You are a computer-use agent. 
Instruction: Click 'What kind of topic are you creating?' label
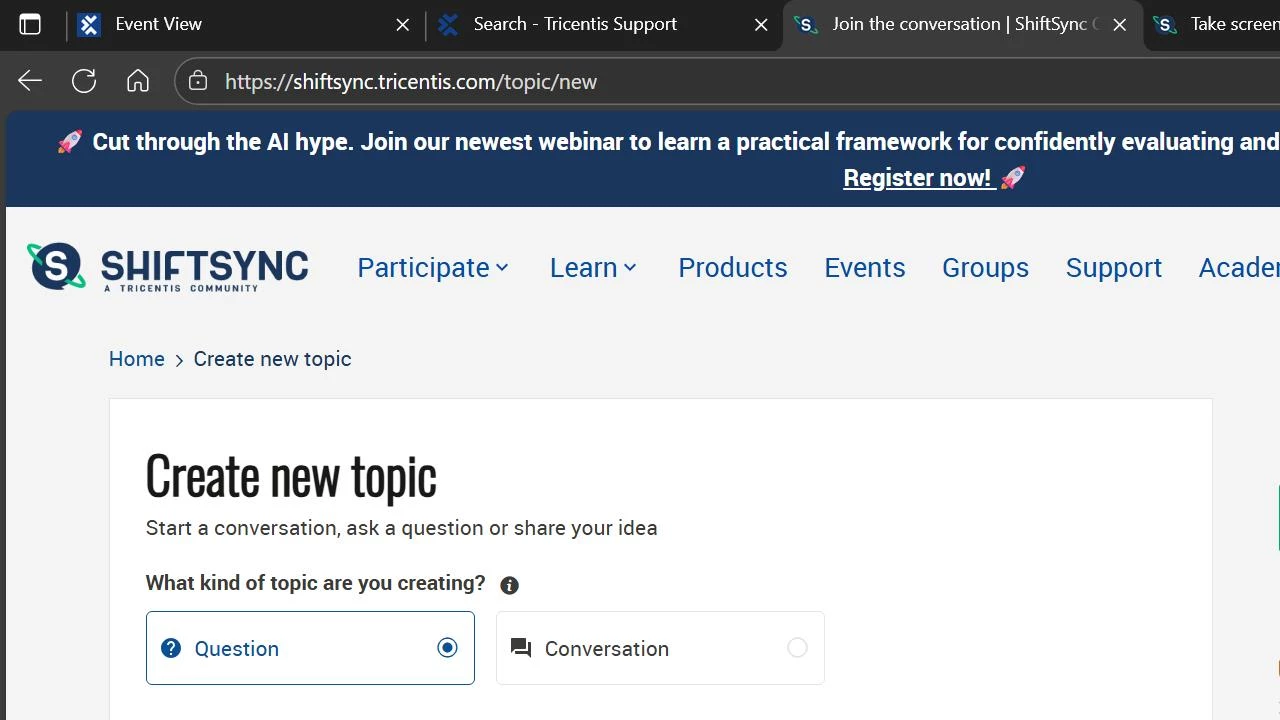[x=315, y=583]
